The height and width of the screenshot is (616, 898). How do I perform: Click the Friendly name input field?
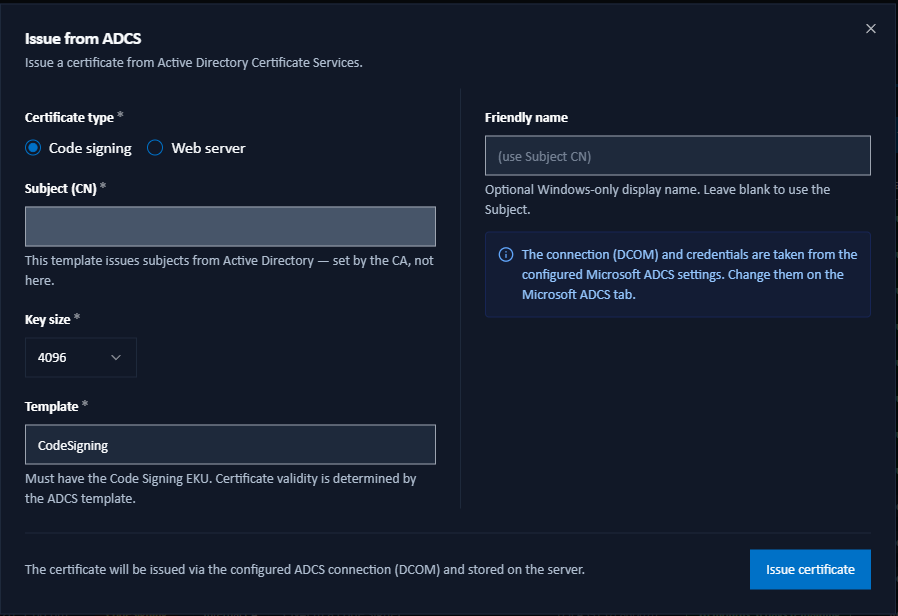[x=678, y=155]
